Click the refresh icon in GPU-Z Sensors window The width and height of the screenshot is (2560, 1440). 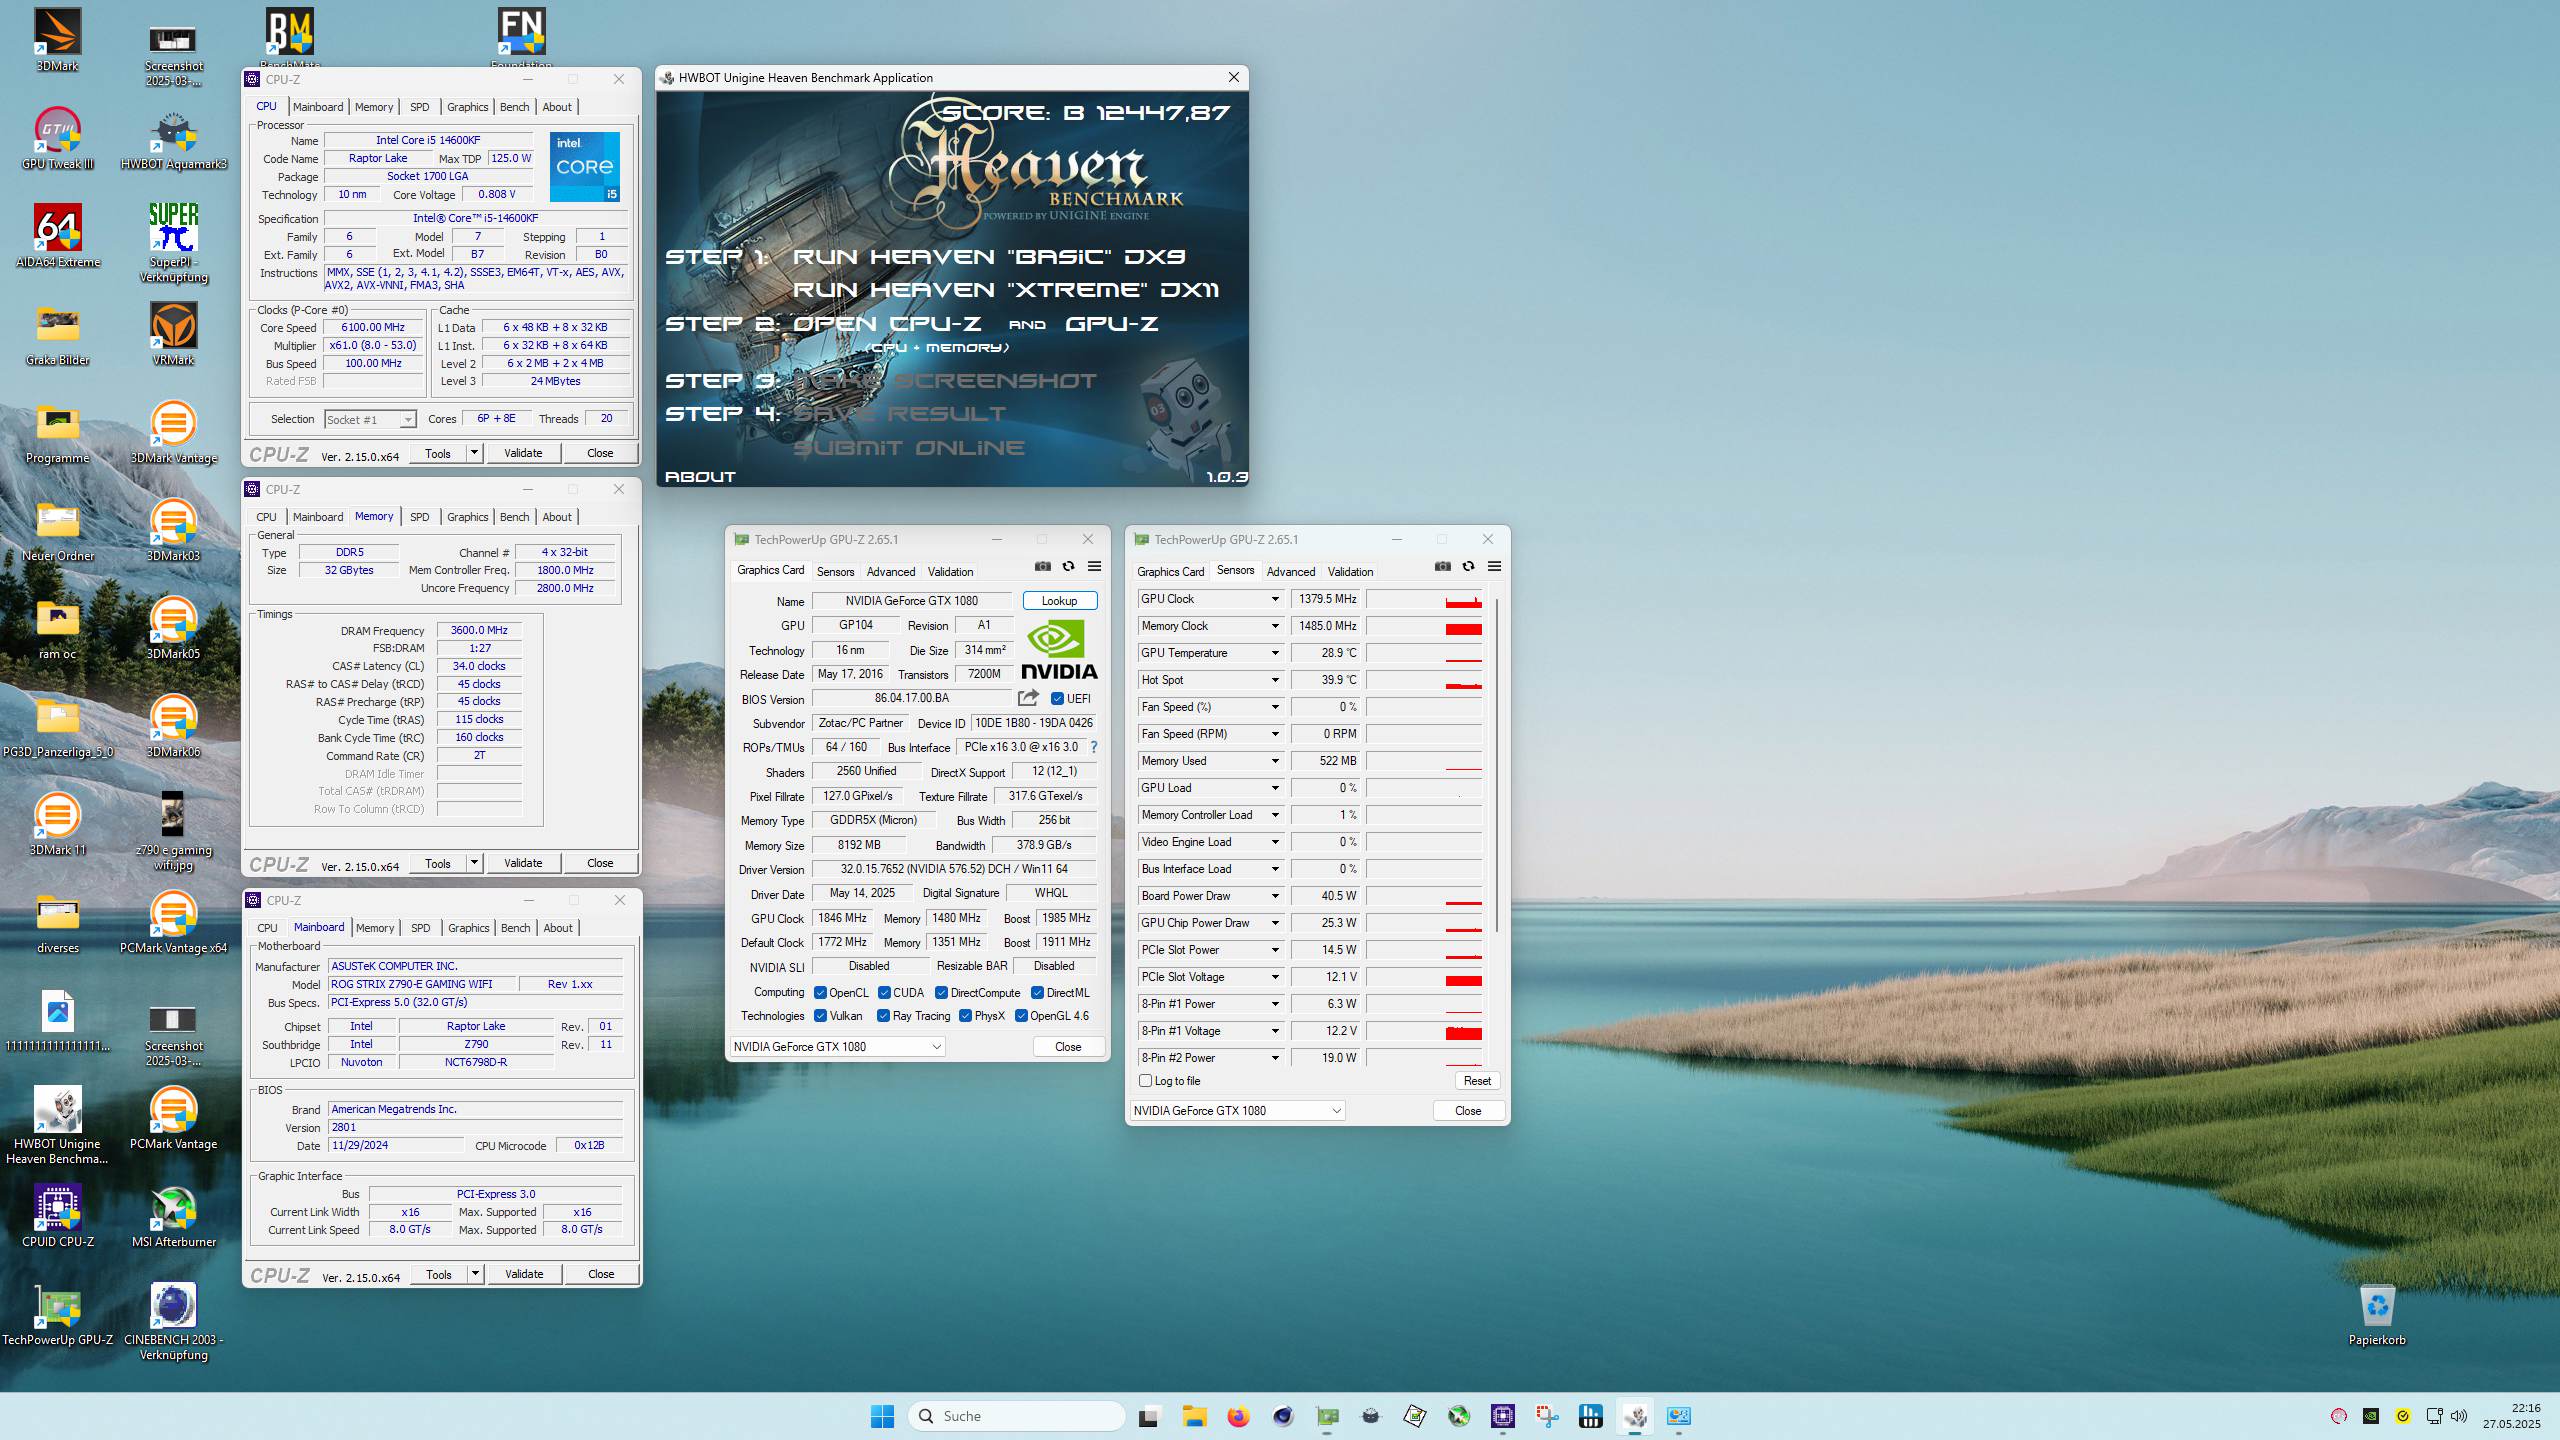[1468, 566]
